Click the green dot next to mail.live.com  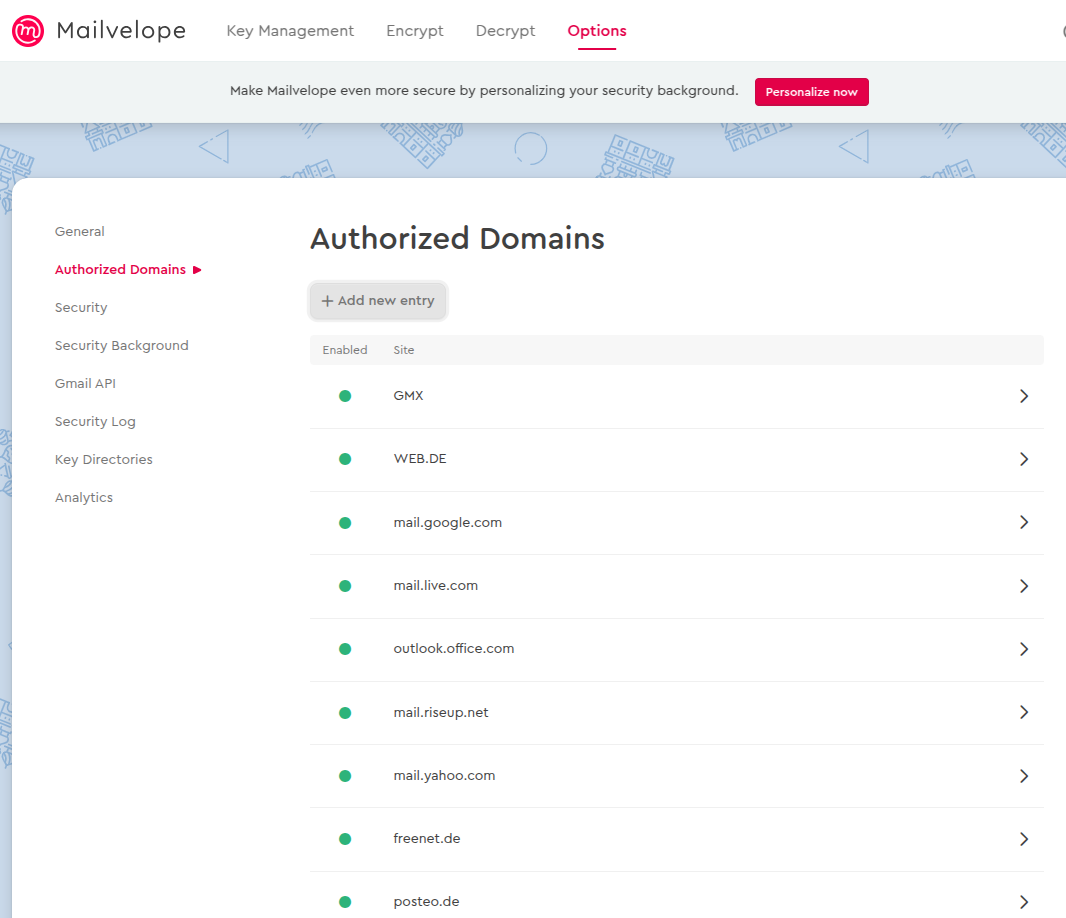[x=345, y=586]
